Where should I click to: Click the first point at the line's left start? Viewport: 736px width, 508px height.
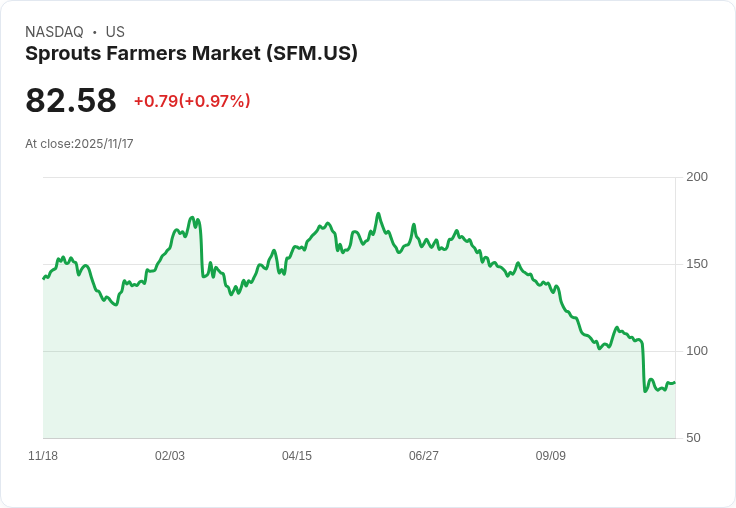pos(43,278)
